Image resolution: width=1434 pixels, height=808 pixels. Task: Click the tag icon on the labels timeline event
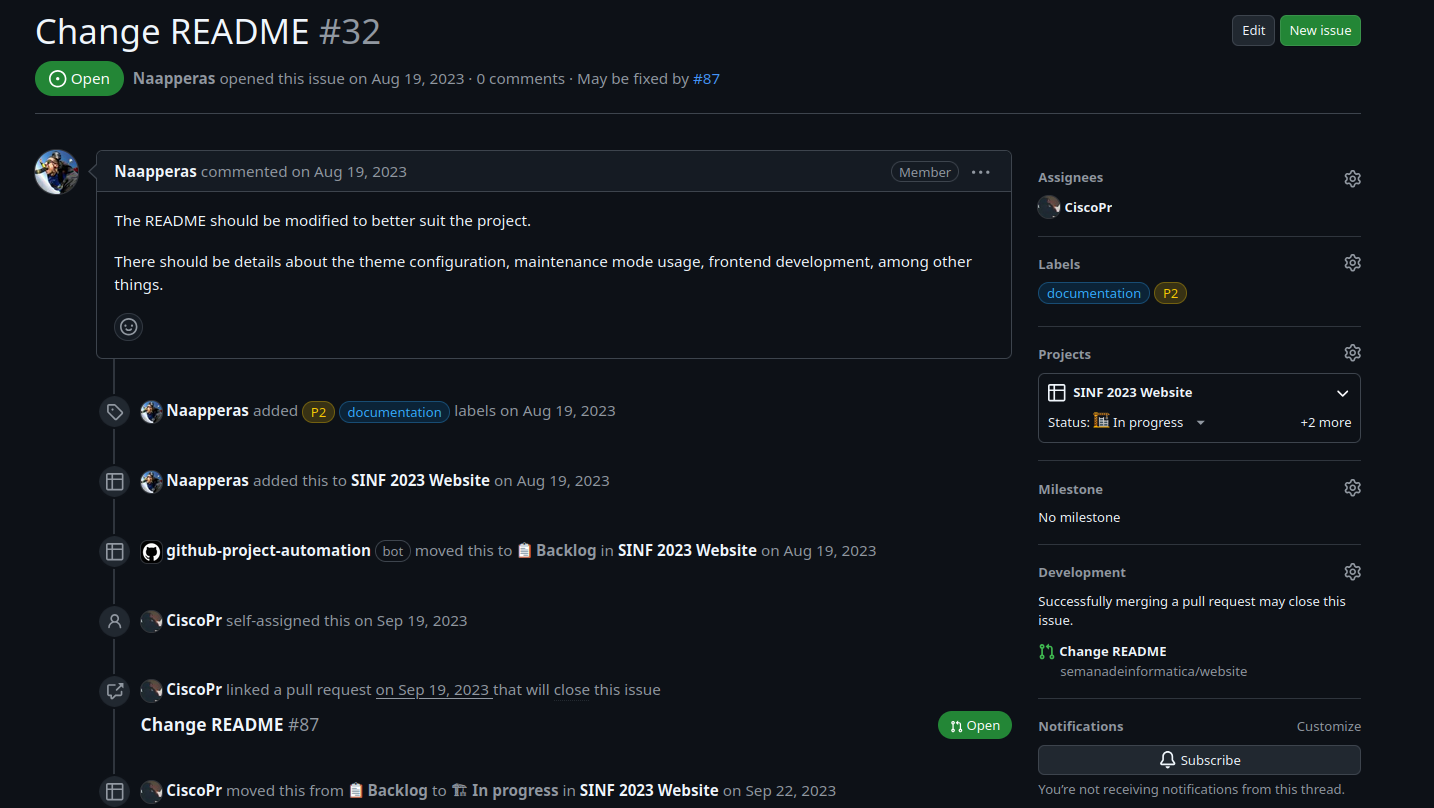click(x=114, y=411)
